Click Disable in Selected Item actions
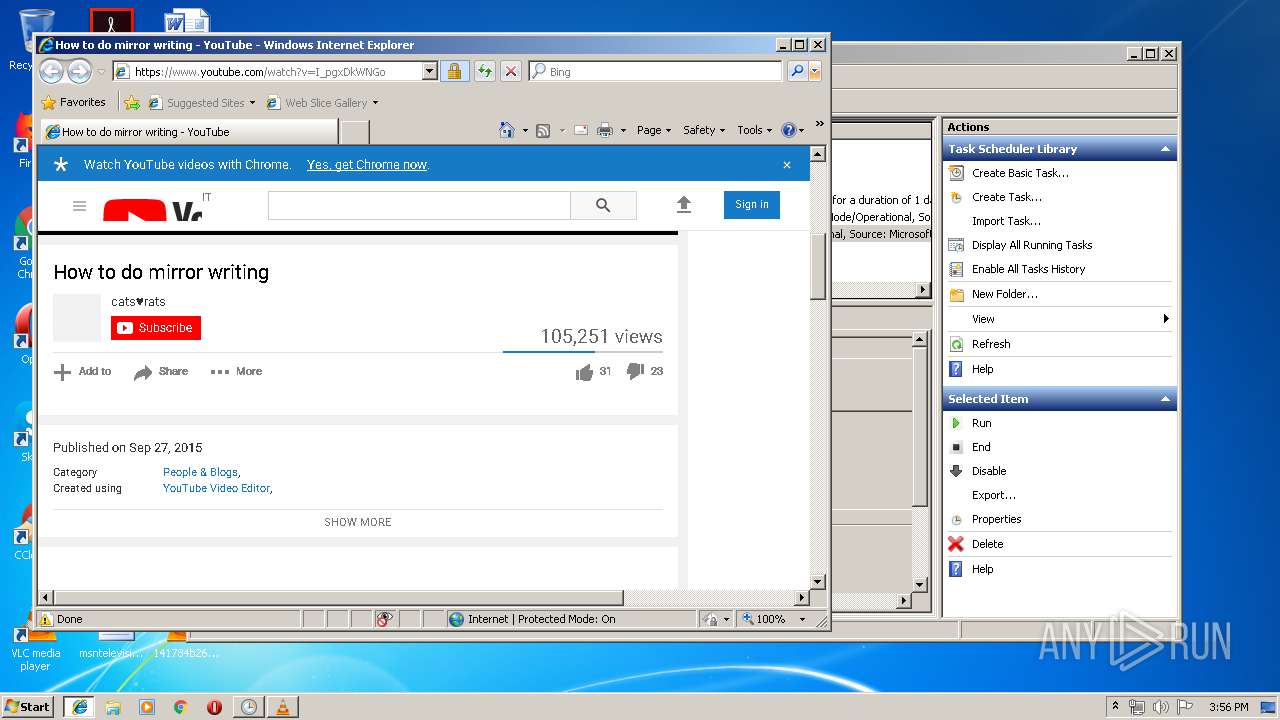 (989, 471)
